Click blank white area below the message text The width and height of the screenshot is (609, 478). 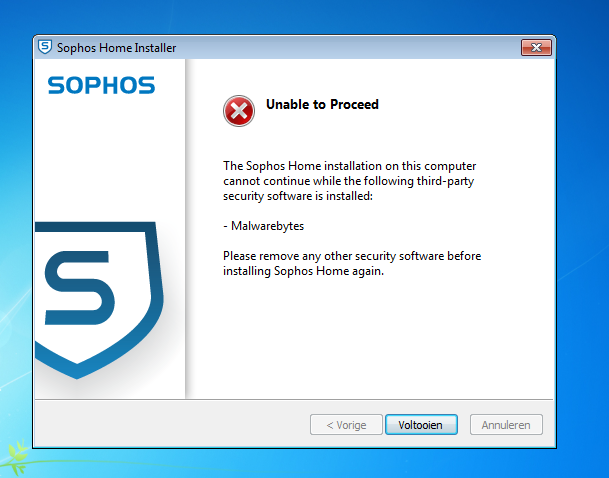(369, 338)
